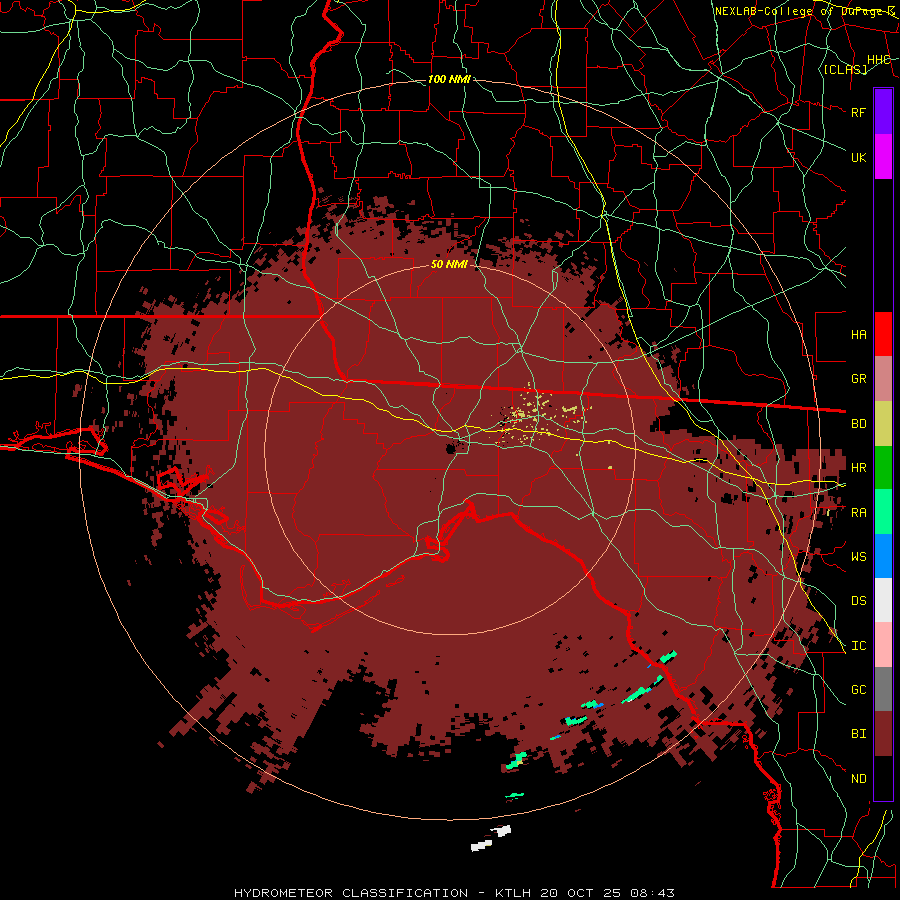The image size is (900, 900).
Task: Click the BI legend label
Action: tap(858, 734)
